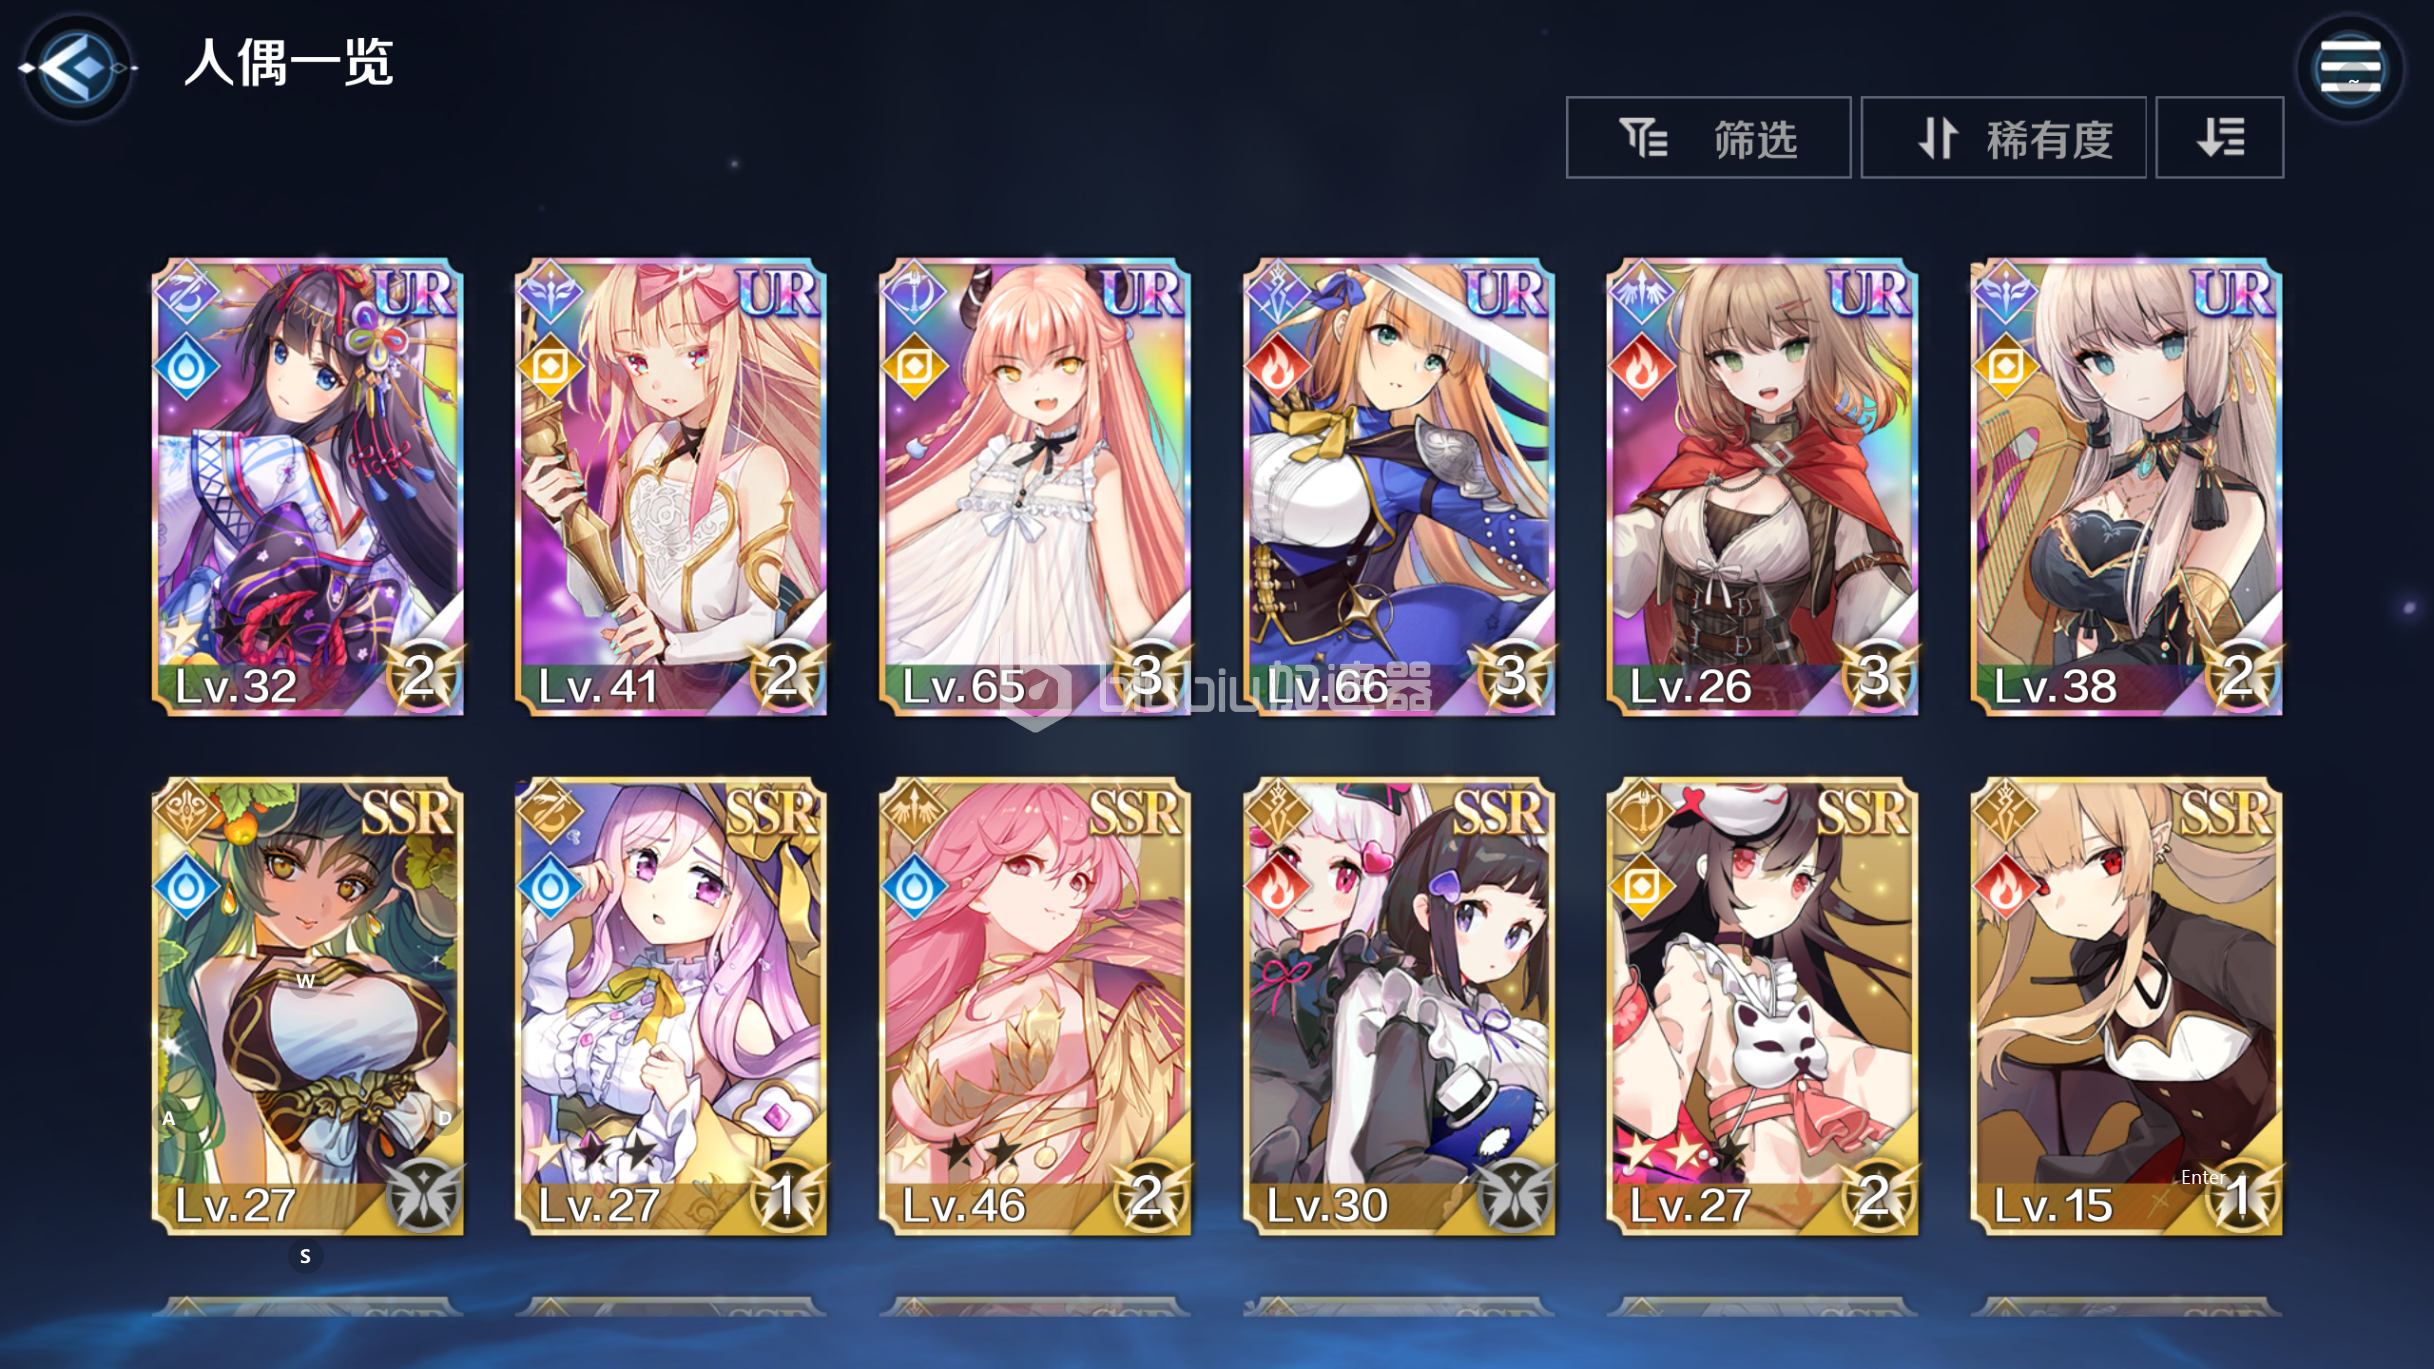This screenshot has height=1369, width=2434.
Task: Select the Lv.65 UR pink-haired doll card
Action: click(x=1035, y=487)
